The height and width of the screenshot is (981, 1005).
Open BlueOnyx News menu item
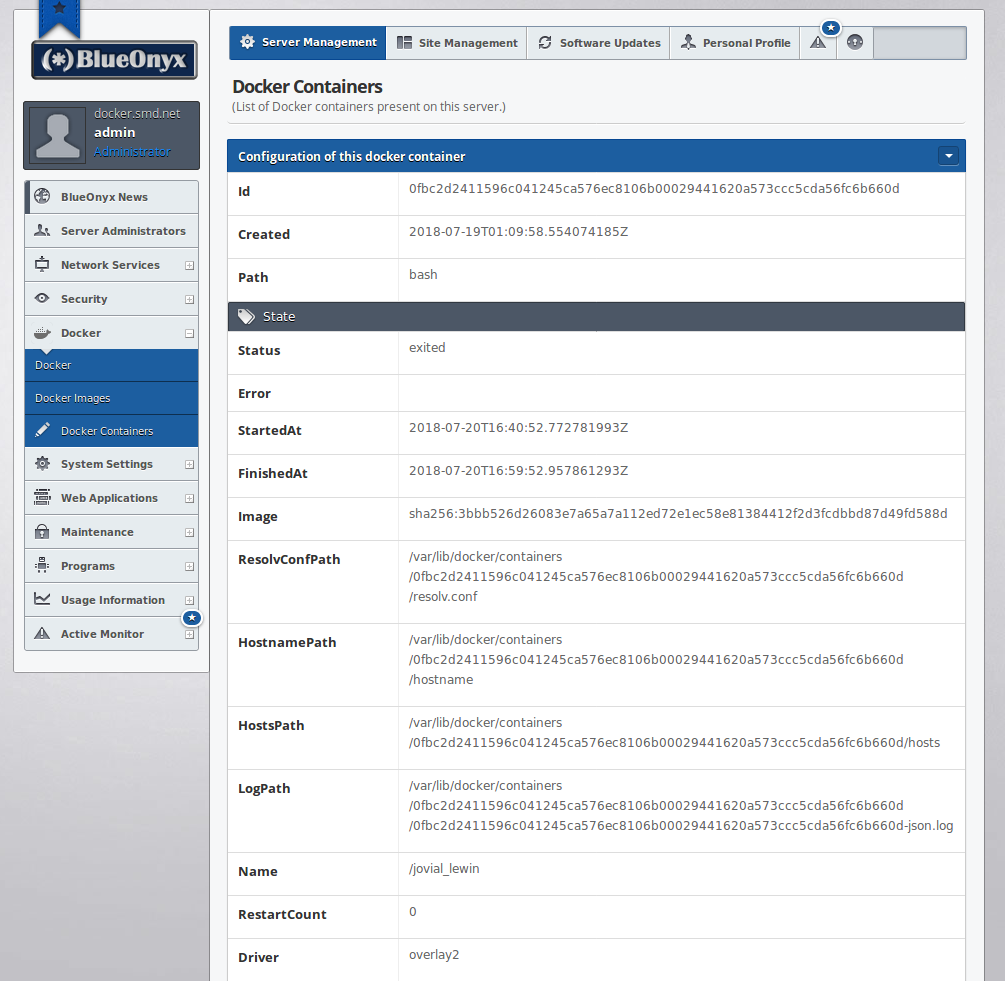tap(112, 197)
